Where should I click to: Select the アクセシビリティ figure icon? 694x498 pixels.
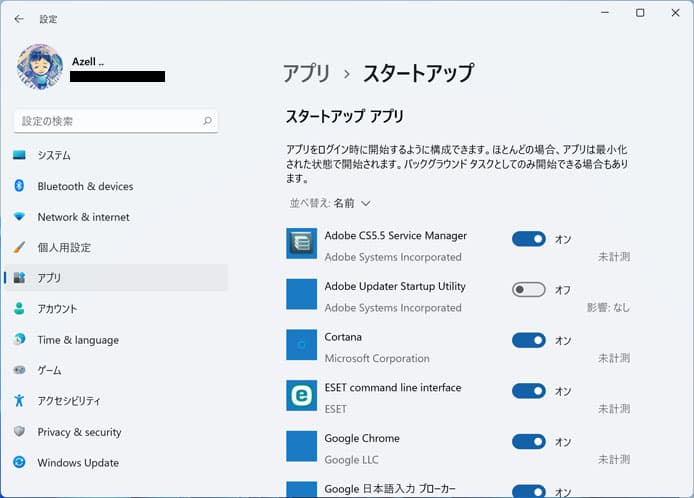click(x=19, y=400)
